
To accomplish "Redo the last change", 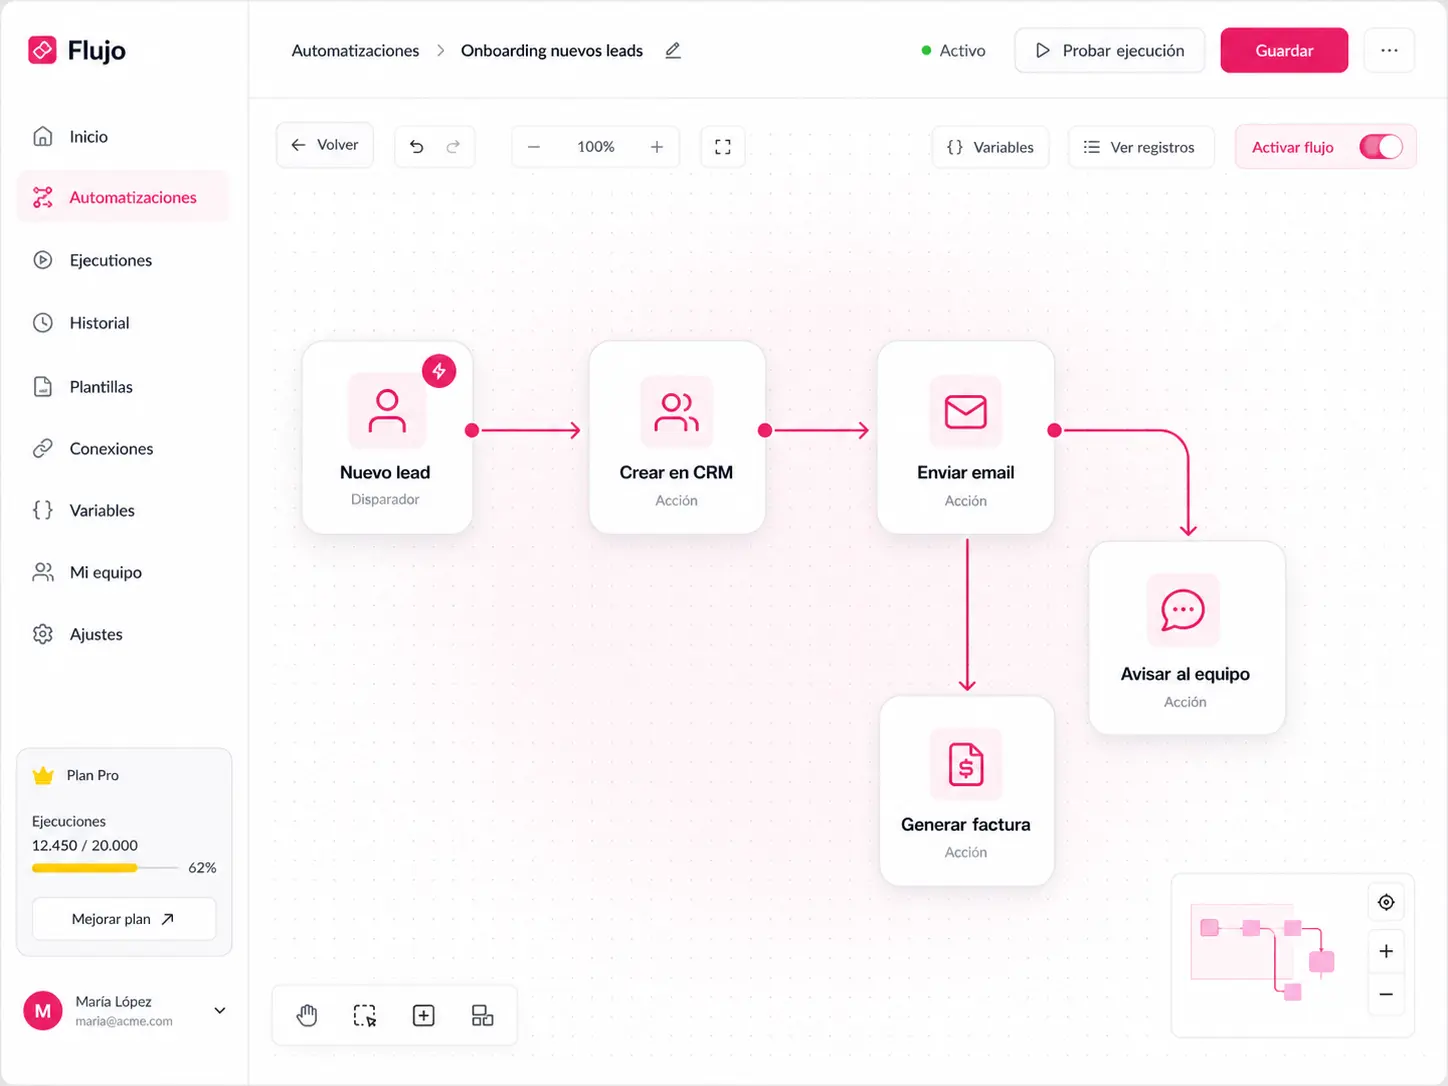I will click(x=453, y=146).
